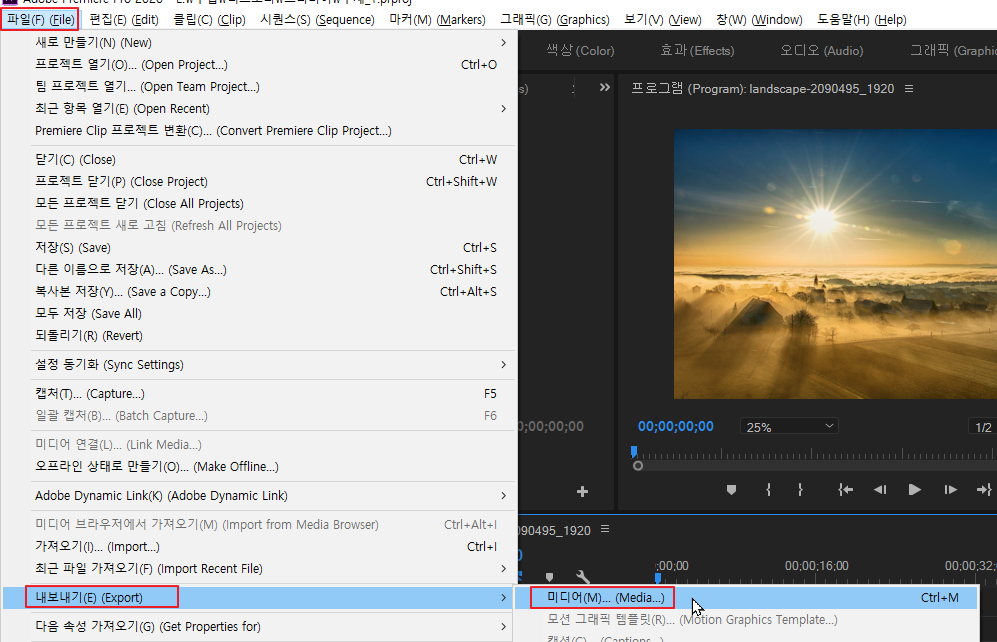
Task: Choose Close All Projects entry
Action: pyautogui.click(x=272, y=203)
